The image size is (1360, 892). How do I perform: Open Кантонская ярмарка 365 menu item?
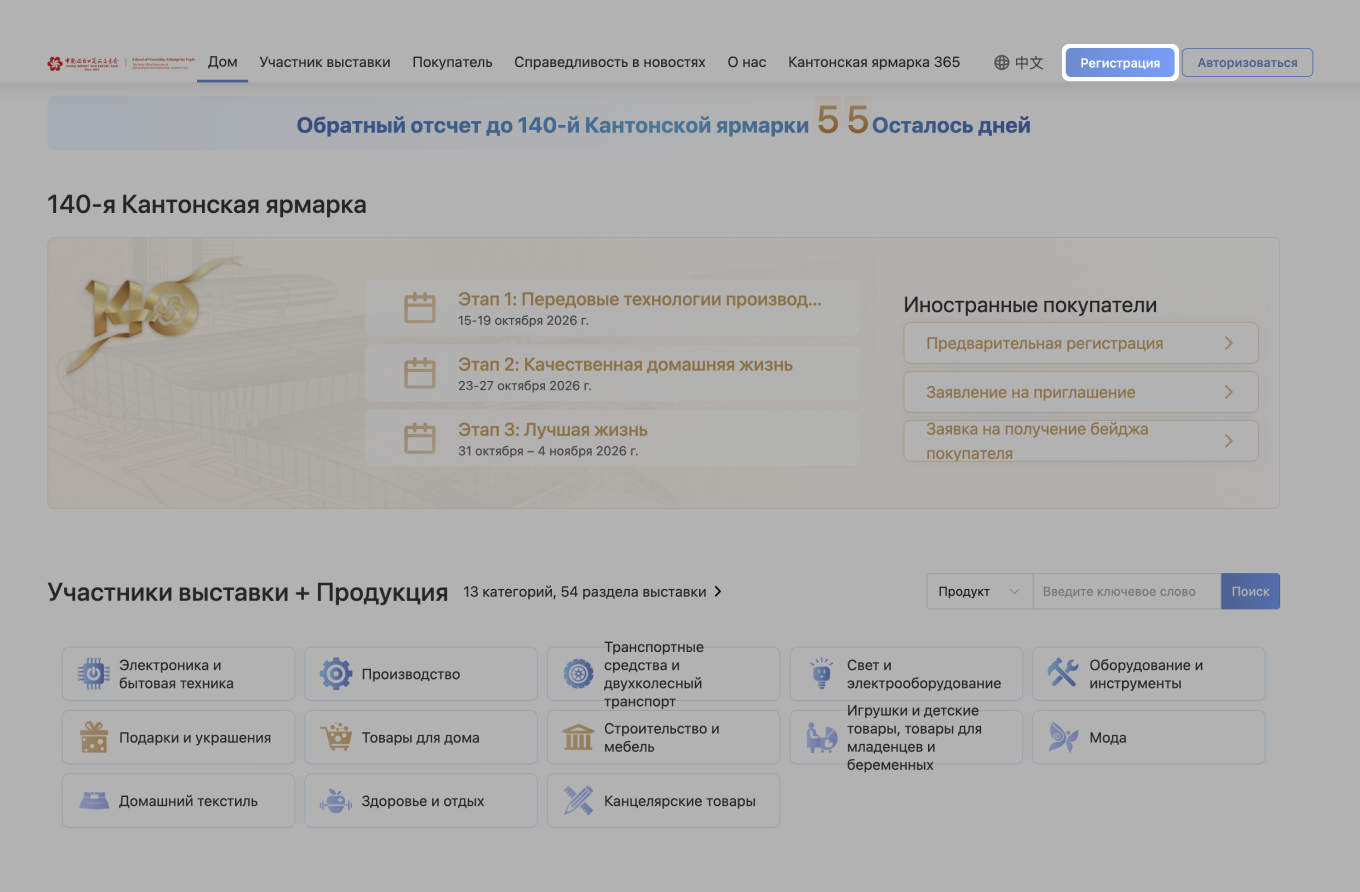874,62
